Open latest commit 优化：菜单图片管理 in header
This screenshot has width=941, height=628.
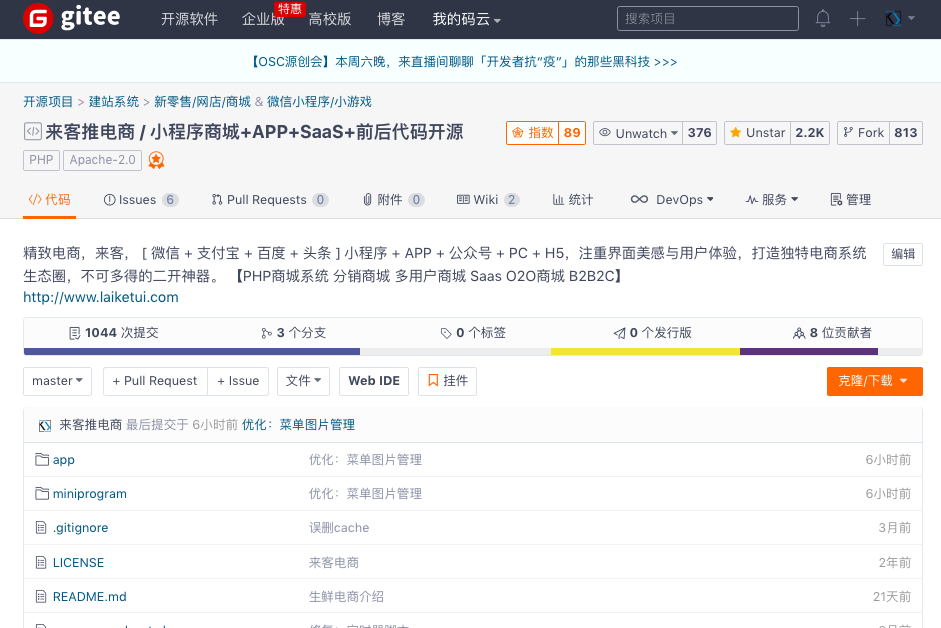pos(298,425)
